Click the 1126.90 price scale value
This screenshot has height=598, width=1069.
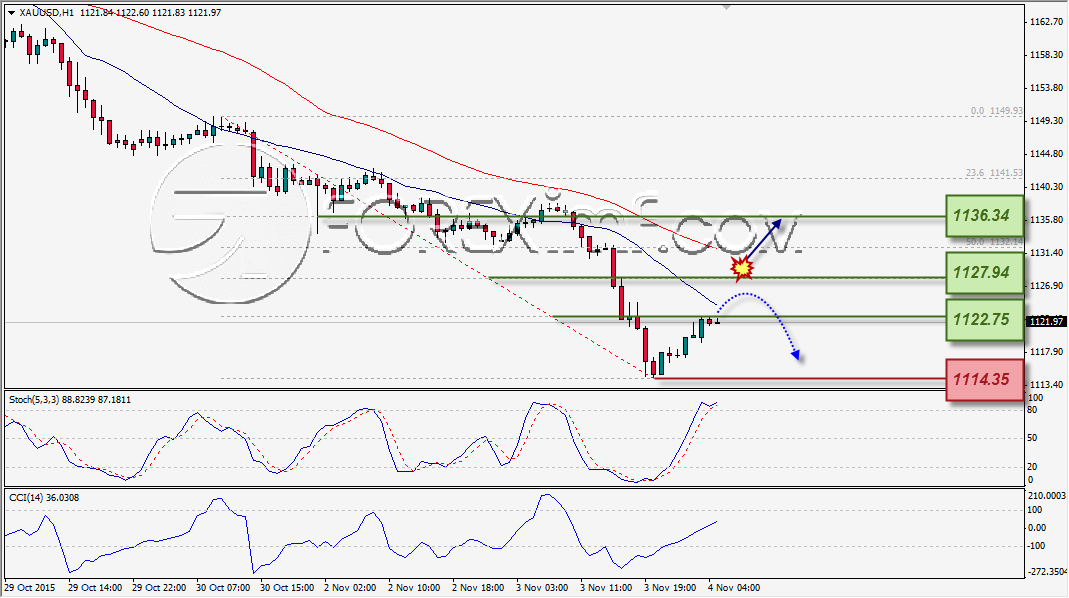coord(1047,286)
